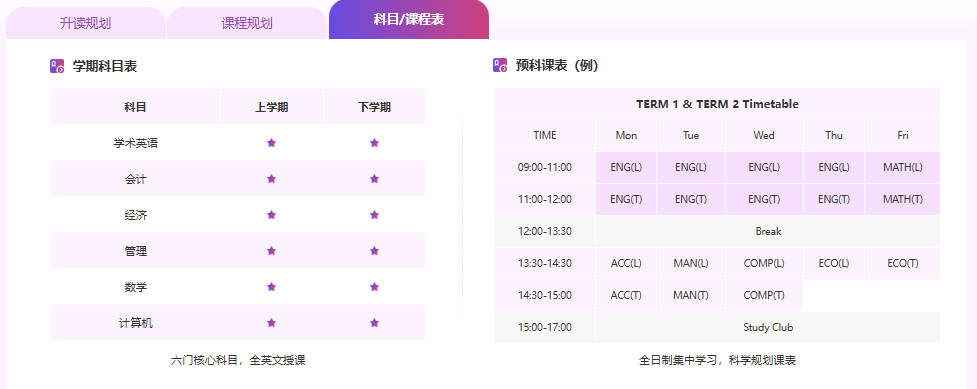Click the 上学期 column header
Image resolution: width=977 pixels, height=389 pixels.
pyautogui.click(x=272, y=107)
